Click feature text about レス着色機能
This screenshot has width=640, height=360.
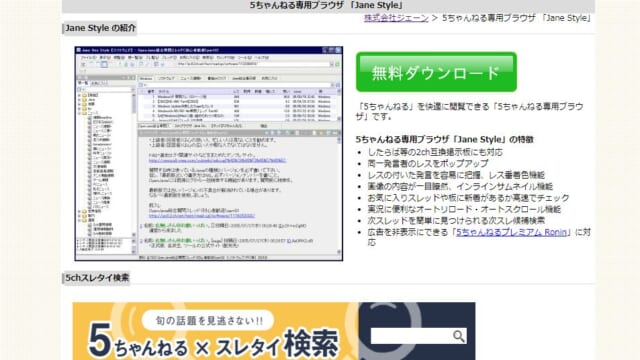[456, 175]
